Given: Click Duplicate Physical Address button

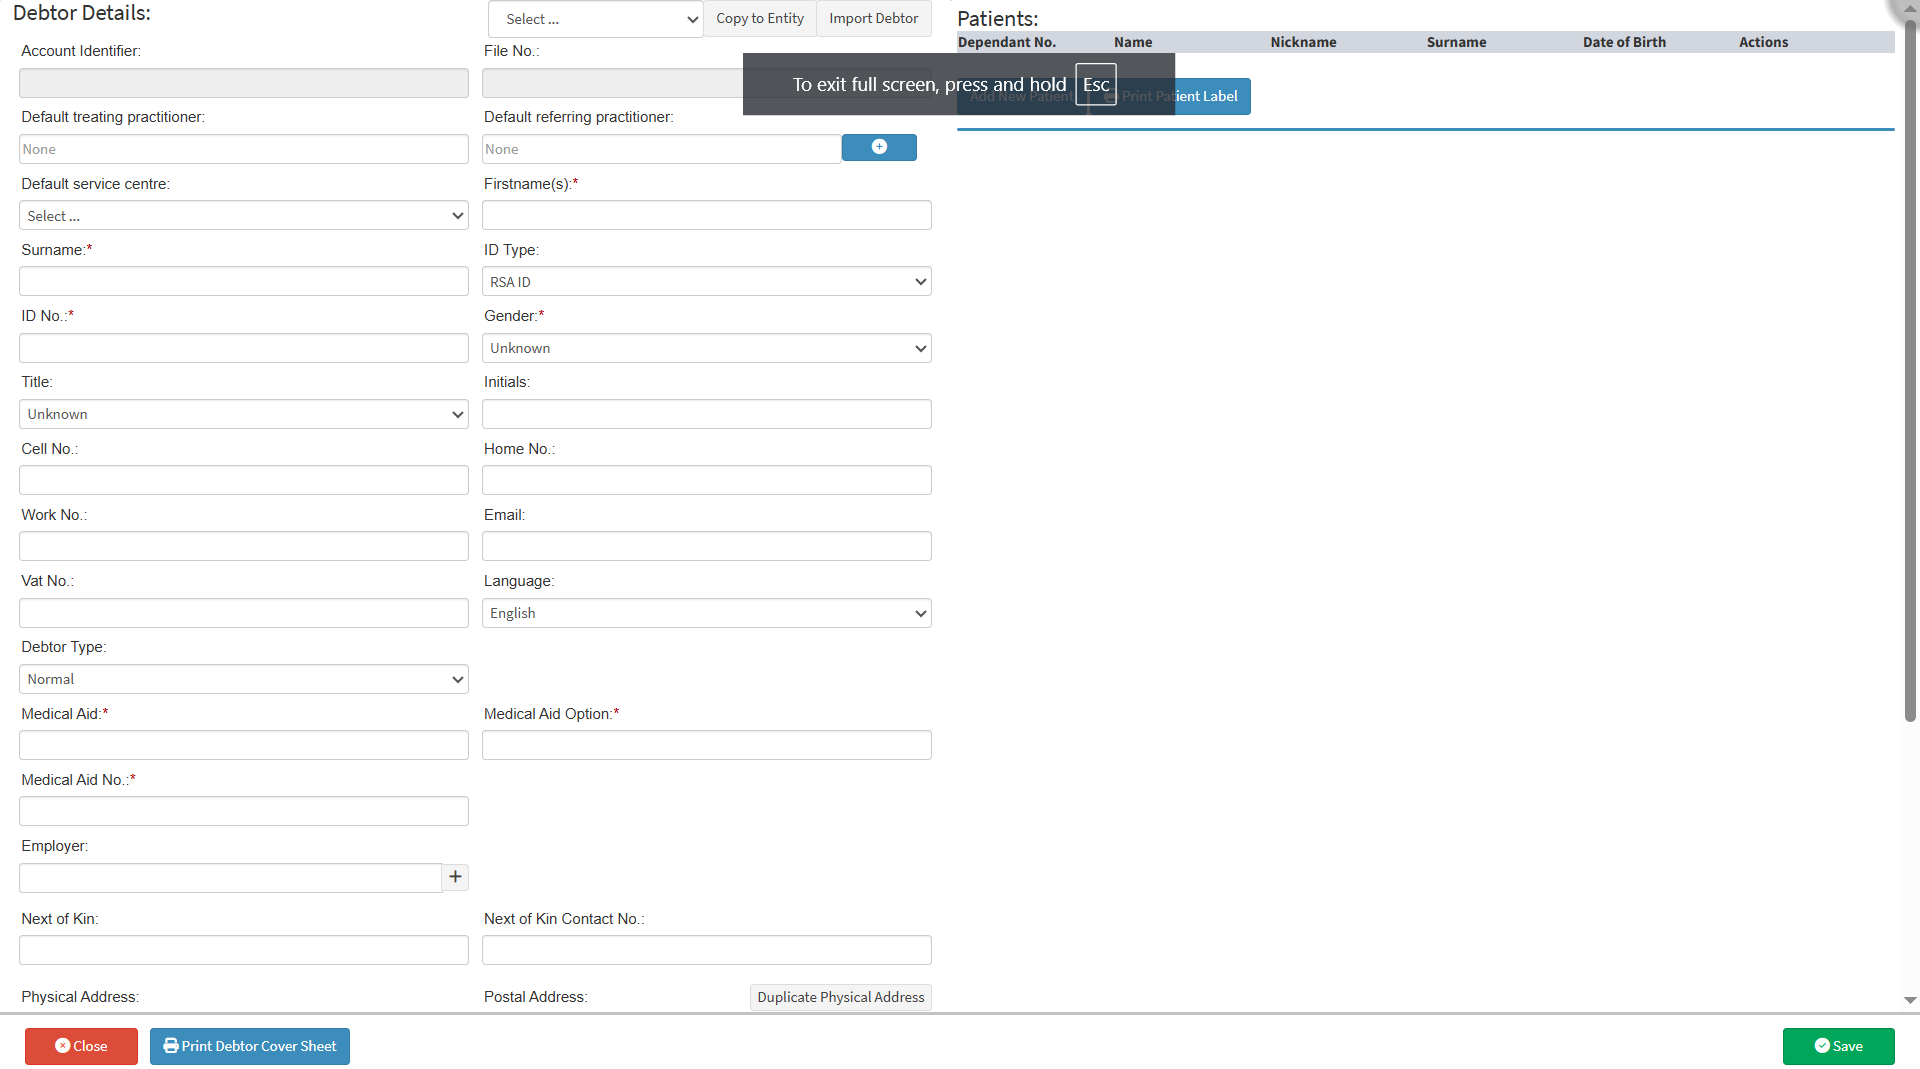Looking at the screenshot, I should (x=841, y=997).
